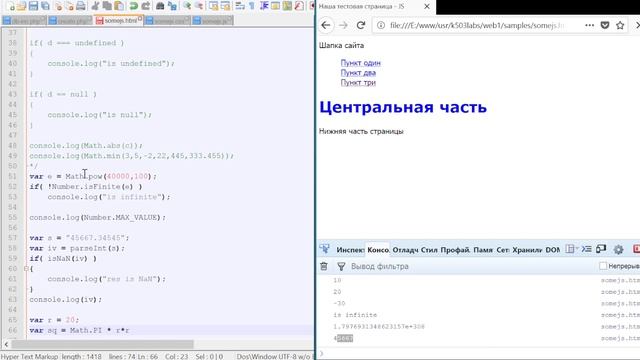Open DevTools settings gear
Viewport: 640px width, 360px height.
click(x=618, y=249)
